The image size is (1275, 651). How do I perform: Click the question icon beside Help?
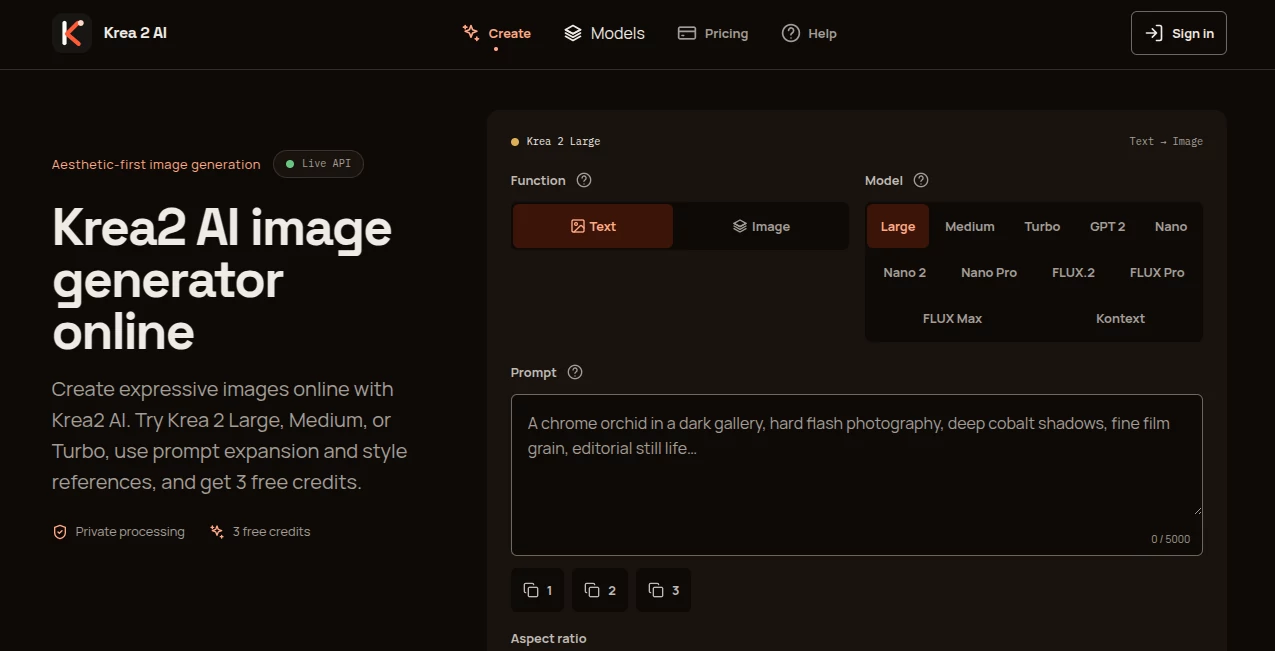791,33
